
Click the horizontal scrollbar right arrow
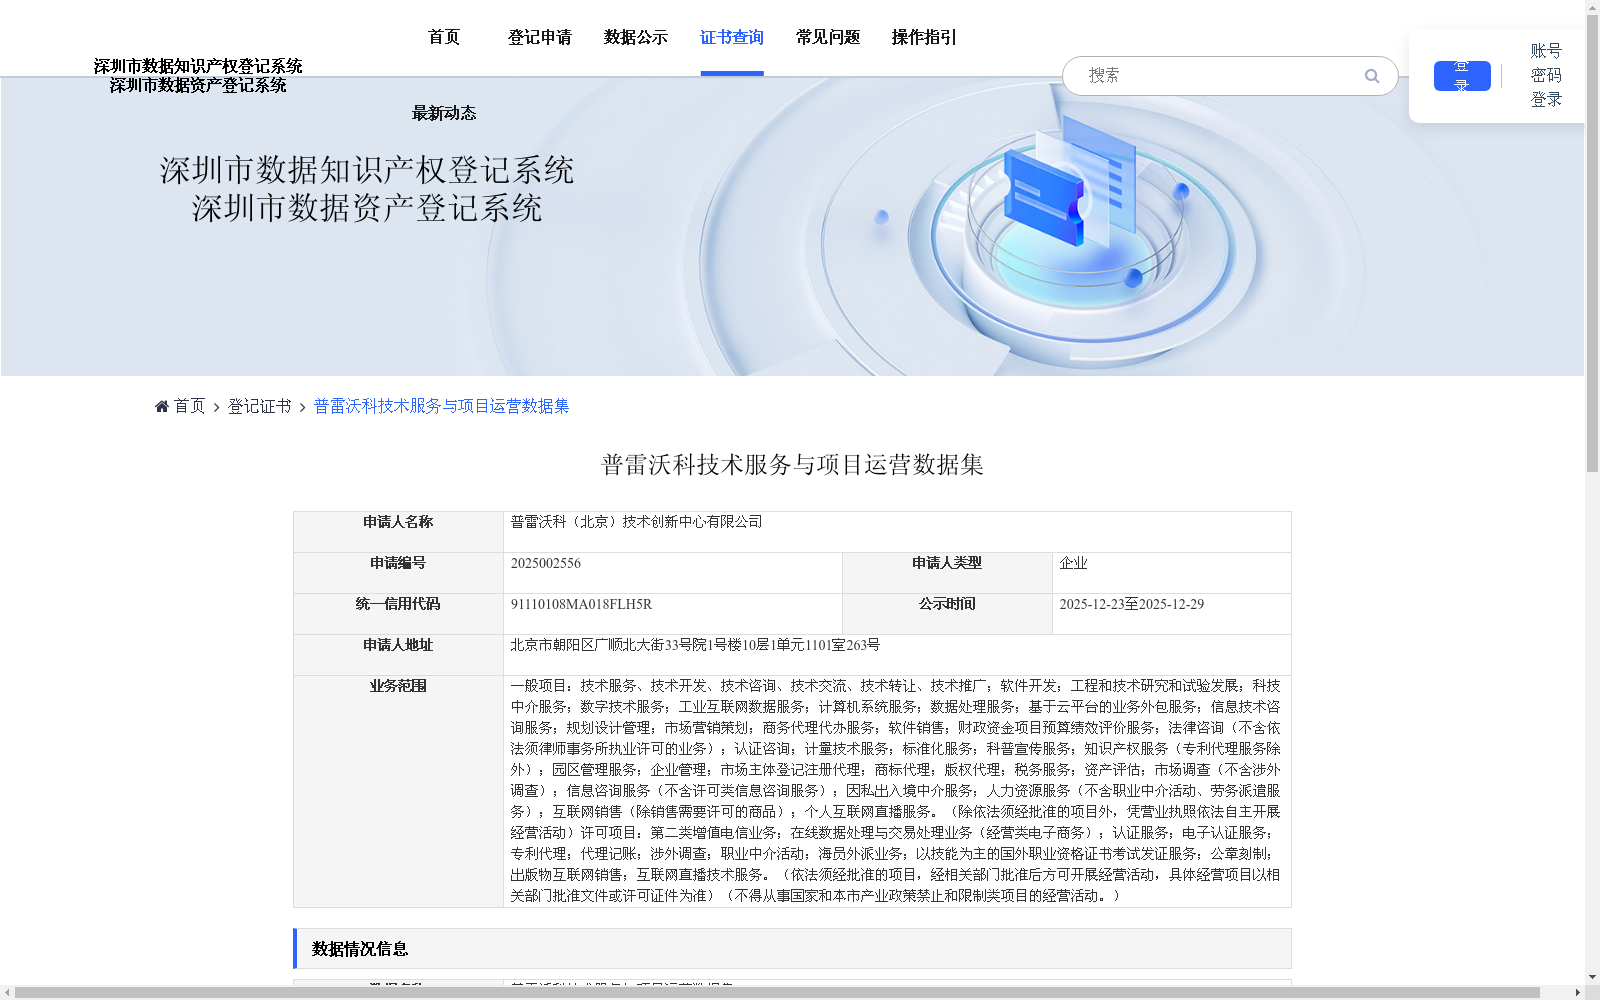coord(1578,992)
